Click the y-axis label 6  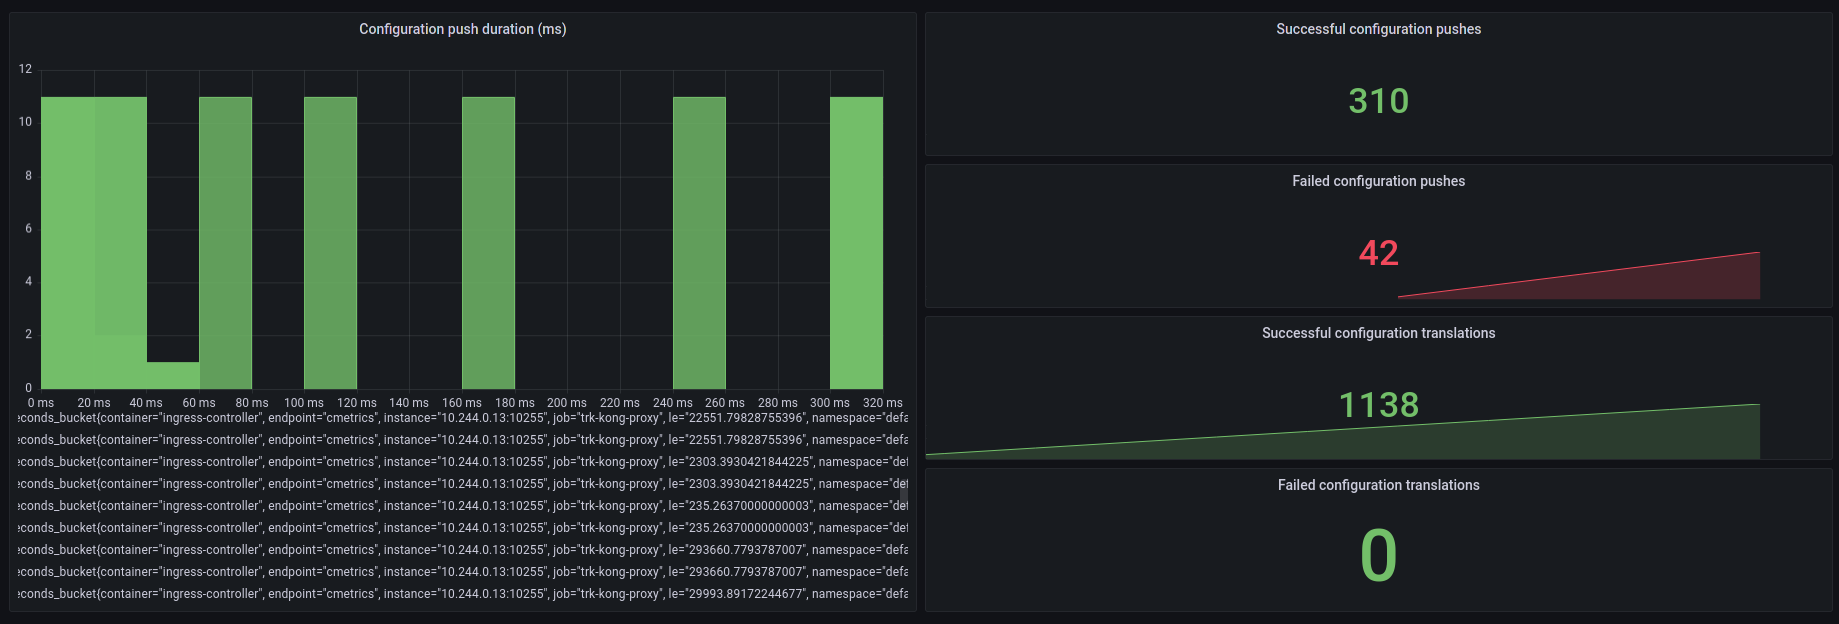coord(28,229)
